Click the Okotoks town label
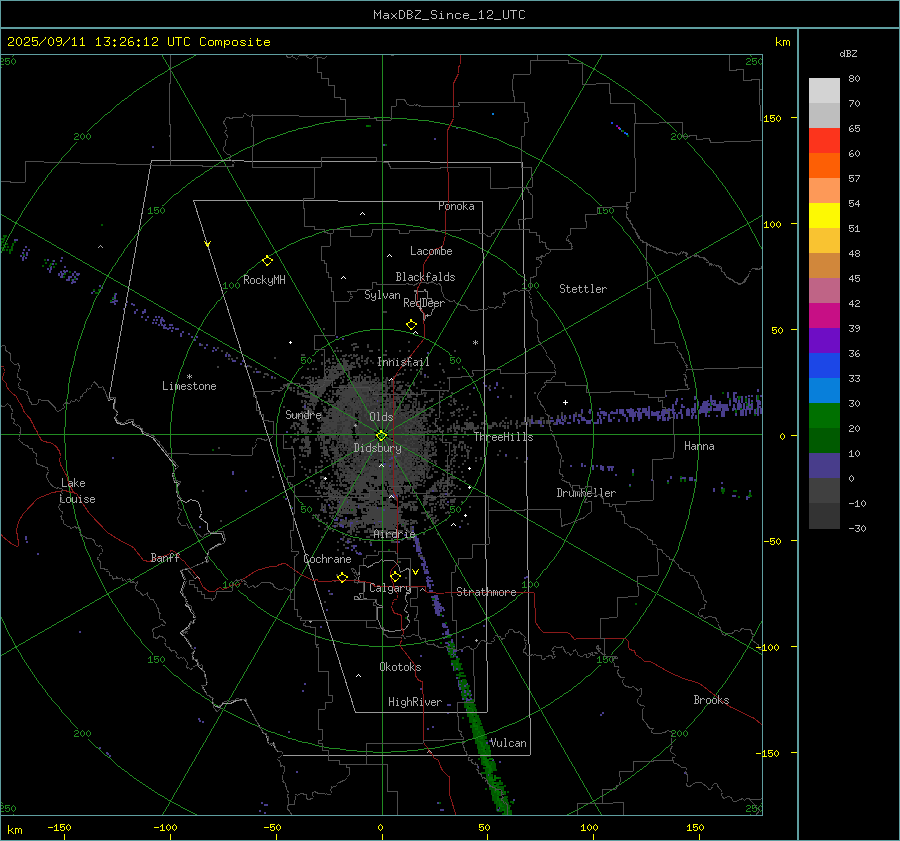 tap(400, 667)
